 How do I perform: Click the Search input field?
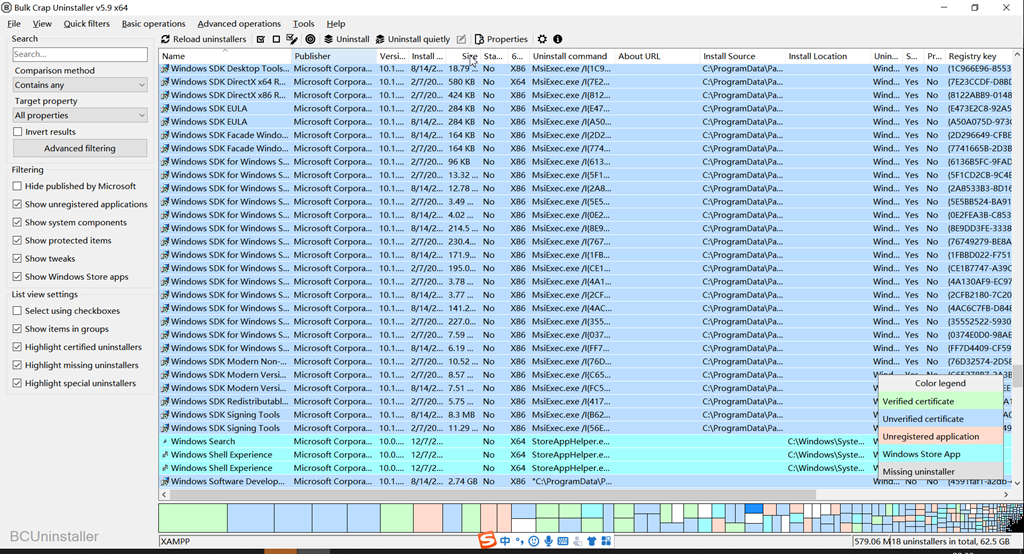click(80, 54)
